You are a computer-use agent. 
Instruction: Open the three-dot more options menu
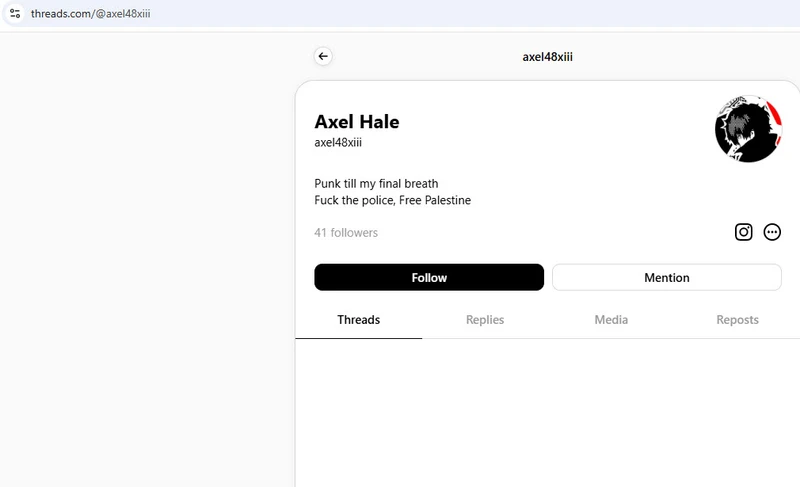click(x=772, y=232)
